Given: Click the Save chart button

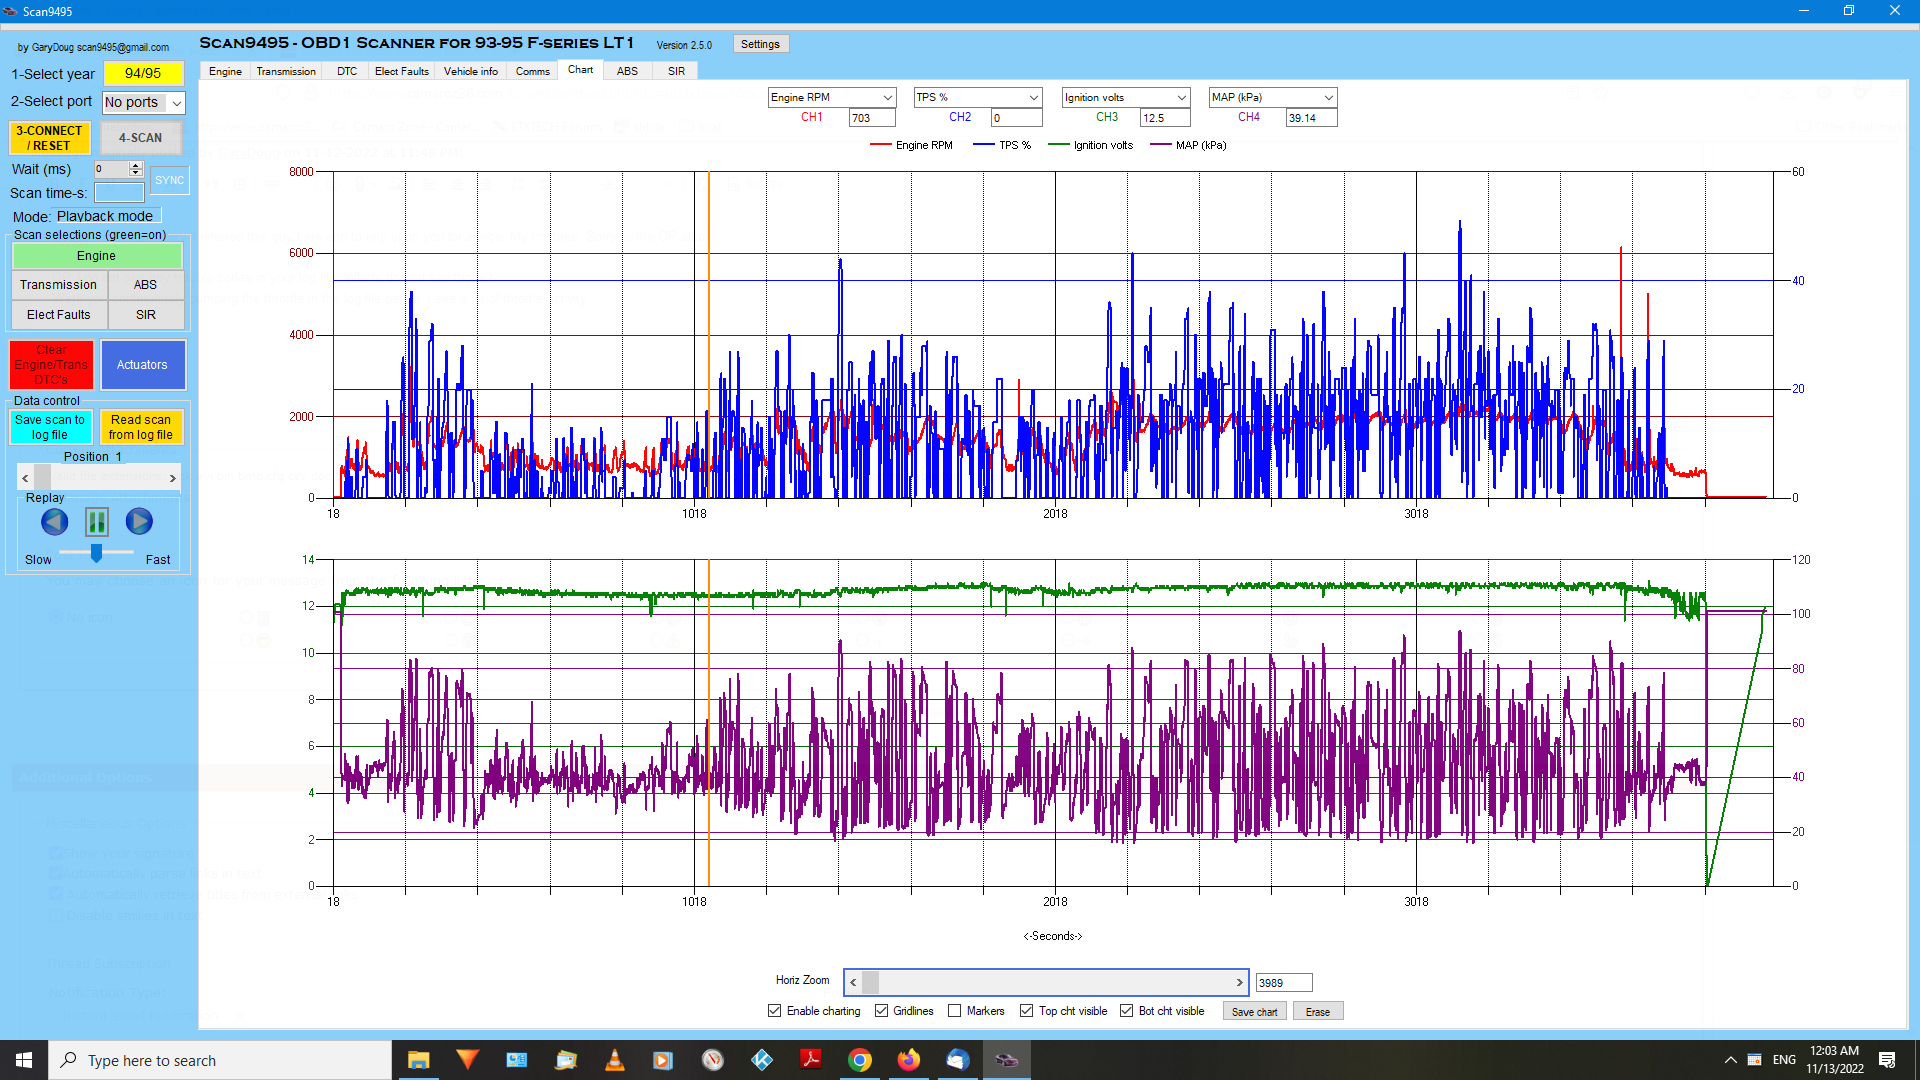Looking at the screenshot, I should coord(1254,1012).
